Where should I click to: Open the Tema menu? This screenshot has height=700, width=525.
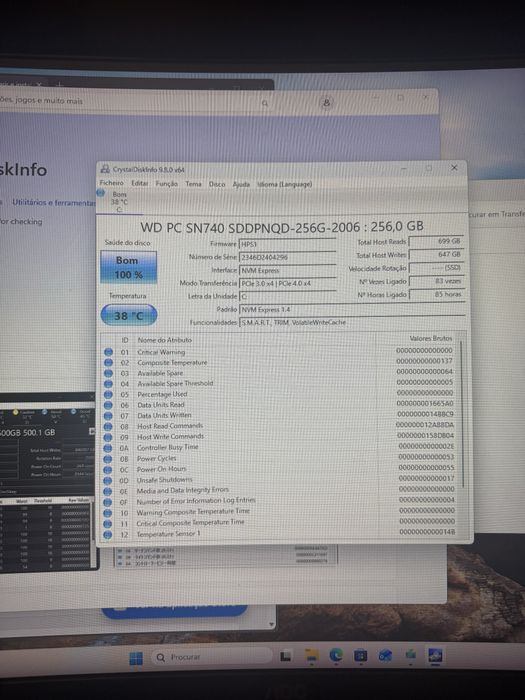coord(193,184)
